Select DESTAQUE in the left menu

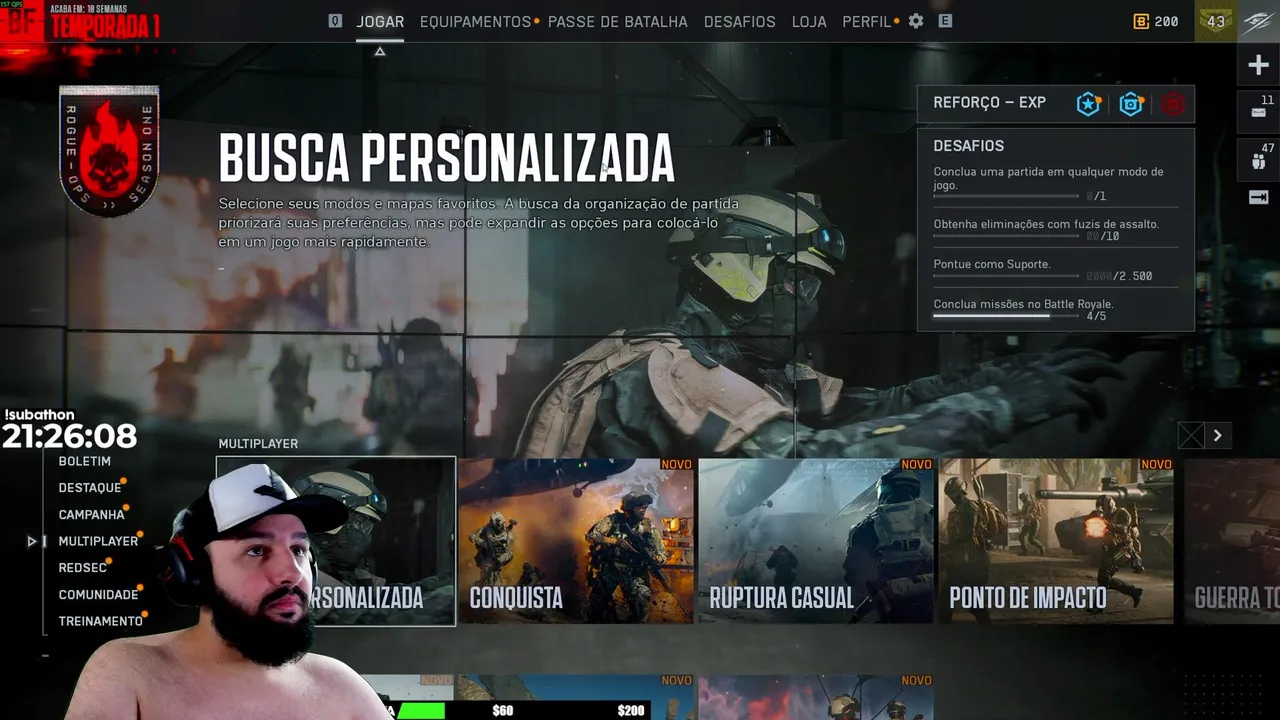coord(90,488)
